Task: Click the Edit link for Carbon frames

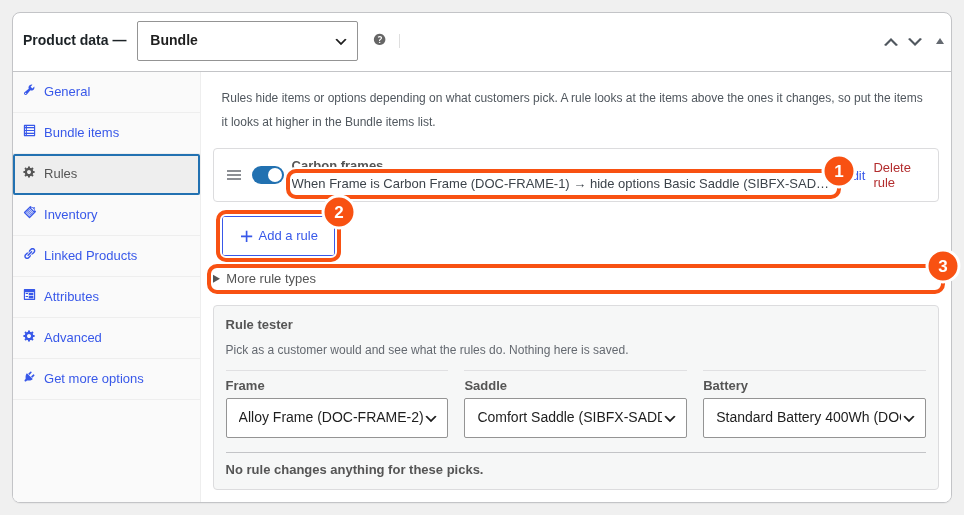Action: pyautogui.click(x=858, y=176)
